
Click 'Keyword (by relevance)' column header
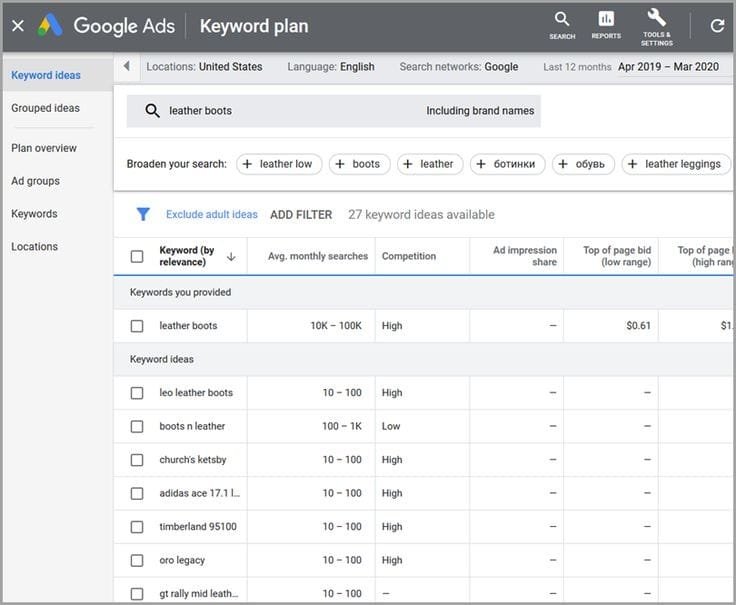tap(187, 256)
